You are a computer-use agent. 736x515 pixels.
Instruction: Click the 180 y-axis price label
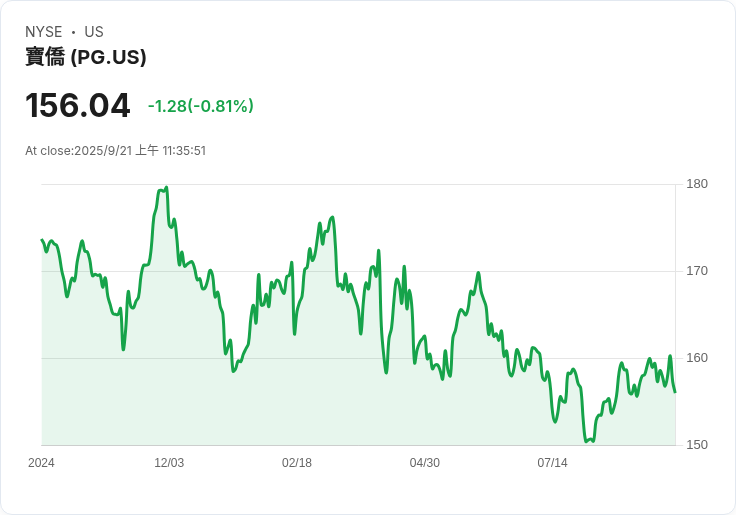click(x=697, y=184)
